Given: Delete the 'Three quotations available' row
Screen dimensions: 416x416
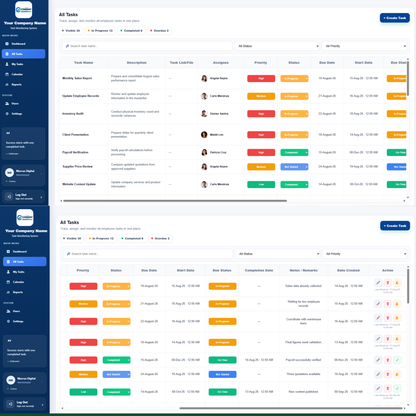Looking at the screenshot, I should (388, 374).
